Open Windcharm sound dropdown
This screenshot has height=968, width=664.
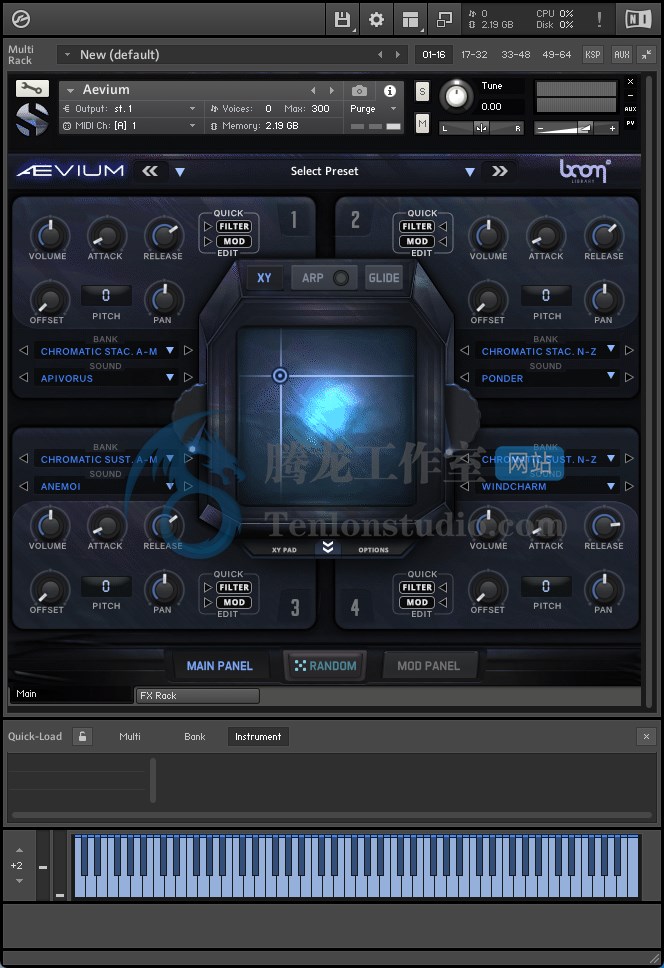(x=611, y=486)
